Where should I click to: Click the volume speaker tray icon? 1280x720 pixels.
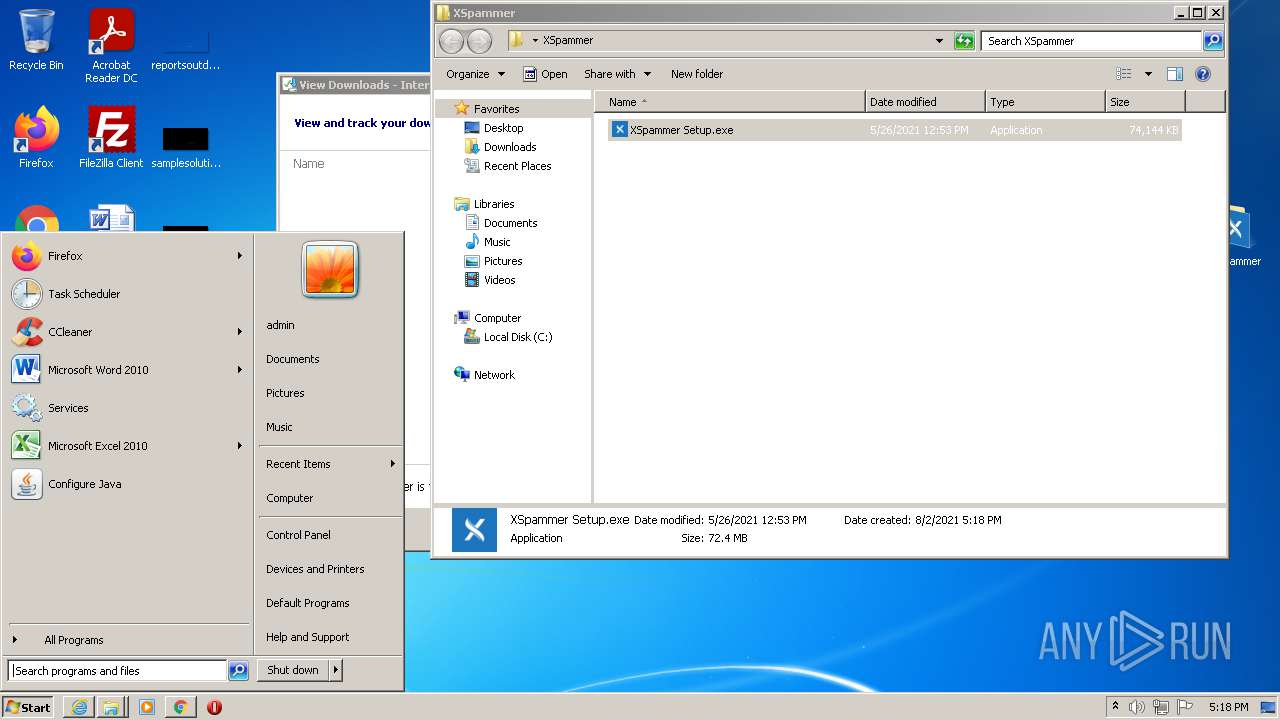click(x=1137, y=707)
